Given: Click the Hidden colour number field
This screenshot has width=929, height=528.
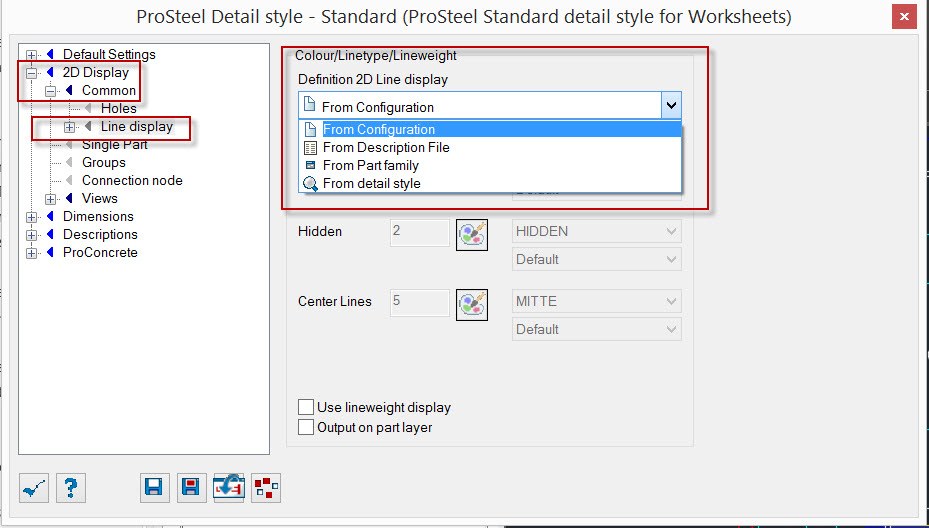Looking at the screenshot, I should point(420,232).
